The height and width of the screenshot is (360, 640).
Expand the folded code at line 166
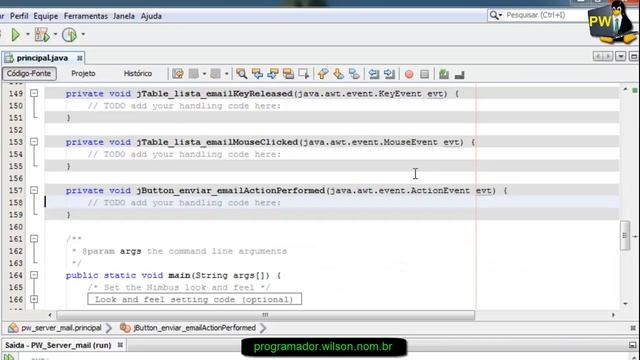(34, 299)
